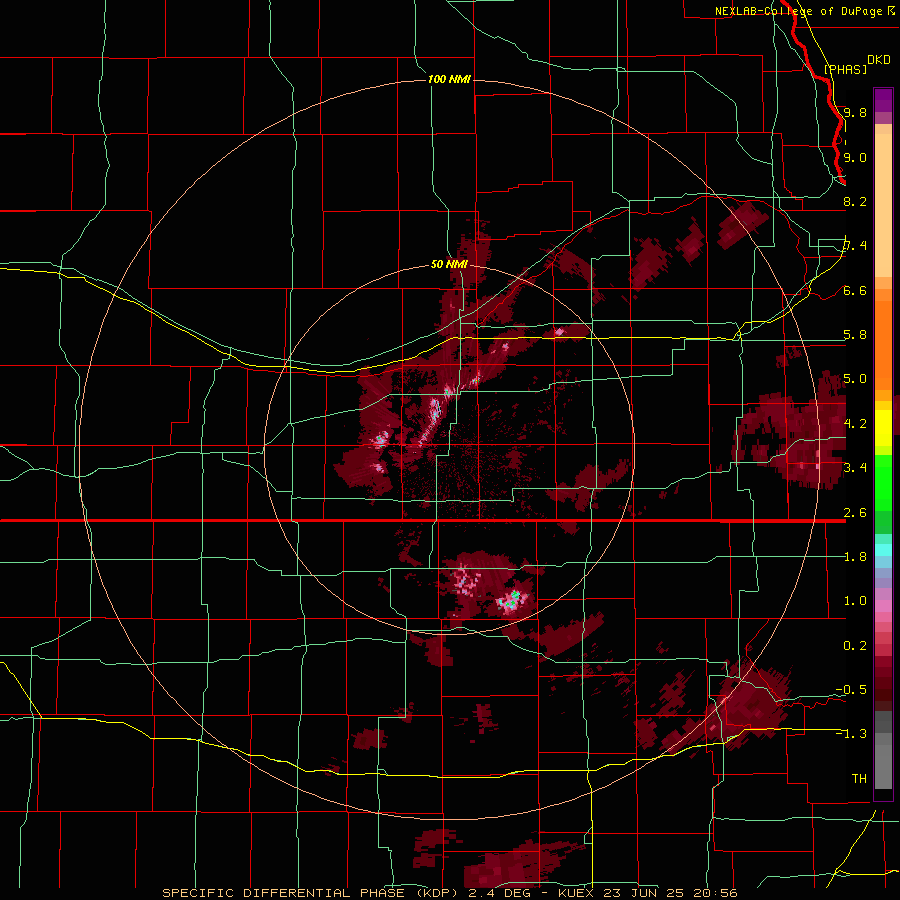Click the TH threshold label on the scale

859,779
